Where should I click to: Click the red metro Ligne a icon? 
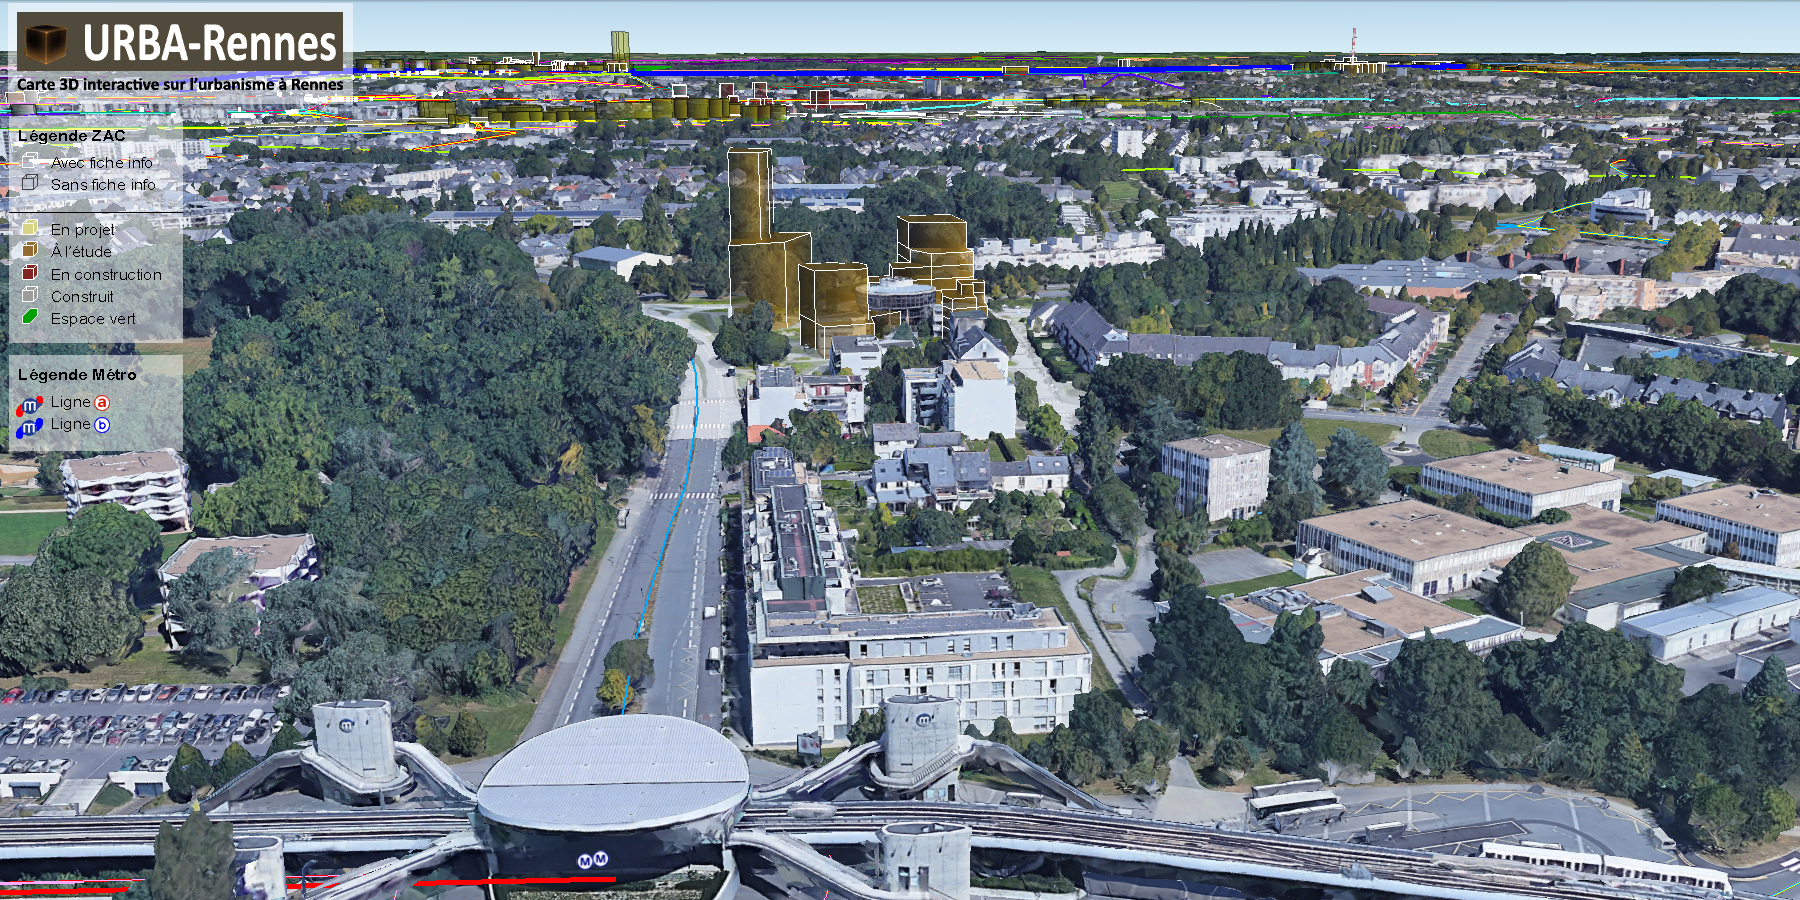(x=29, y=405)
